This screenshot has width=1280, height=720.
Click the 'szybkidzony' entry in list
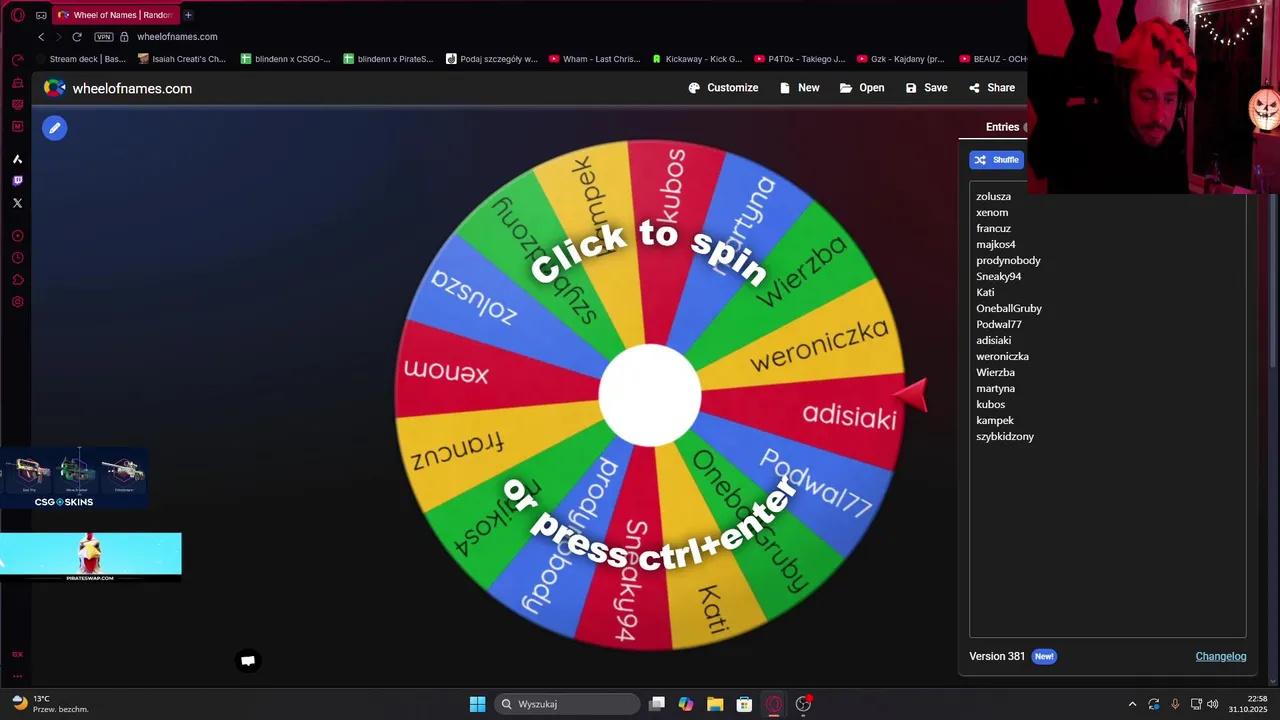1005,436
